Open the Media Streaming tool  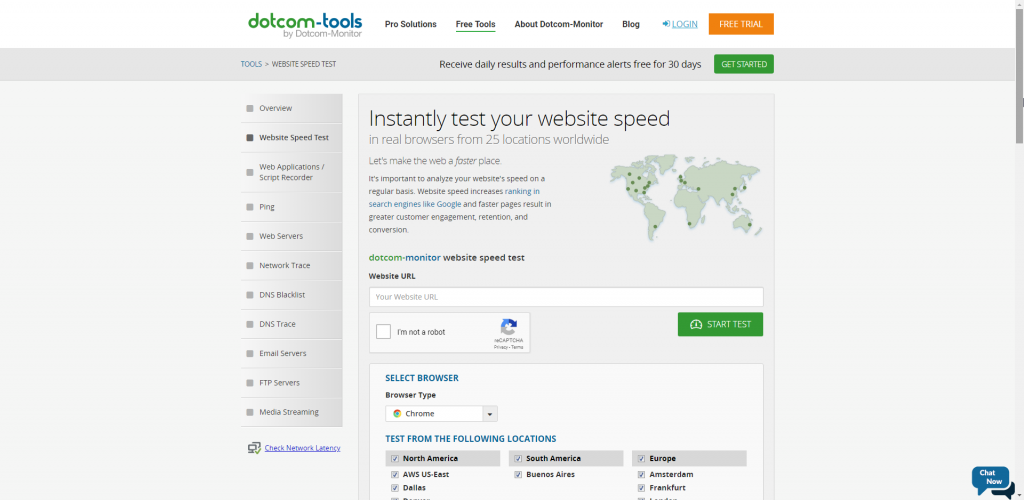291,412
